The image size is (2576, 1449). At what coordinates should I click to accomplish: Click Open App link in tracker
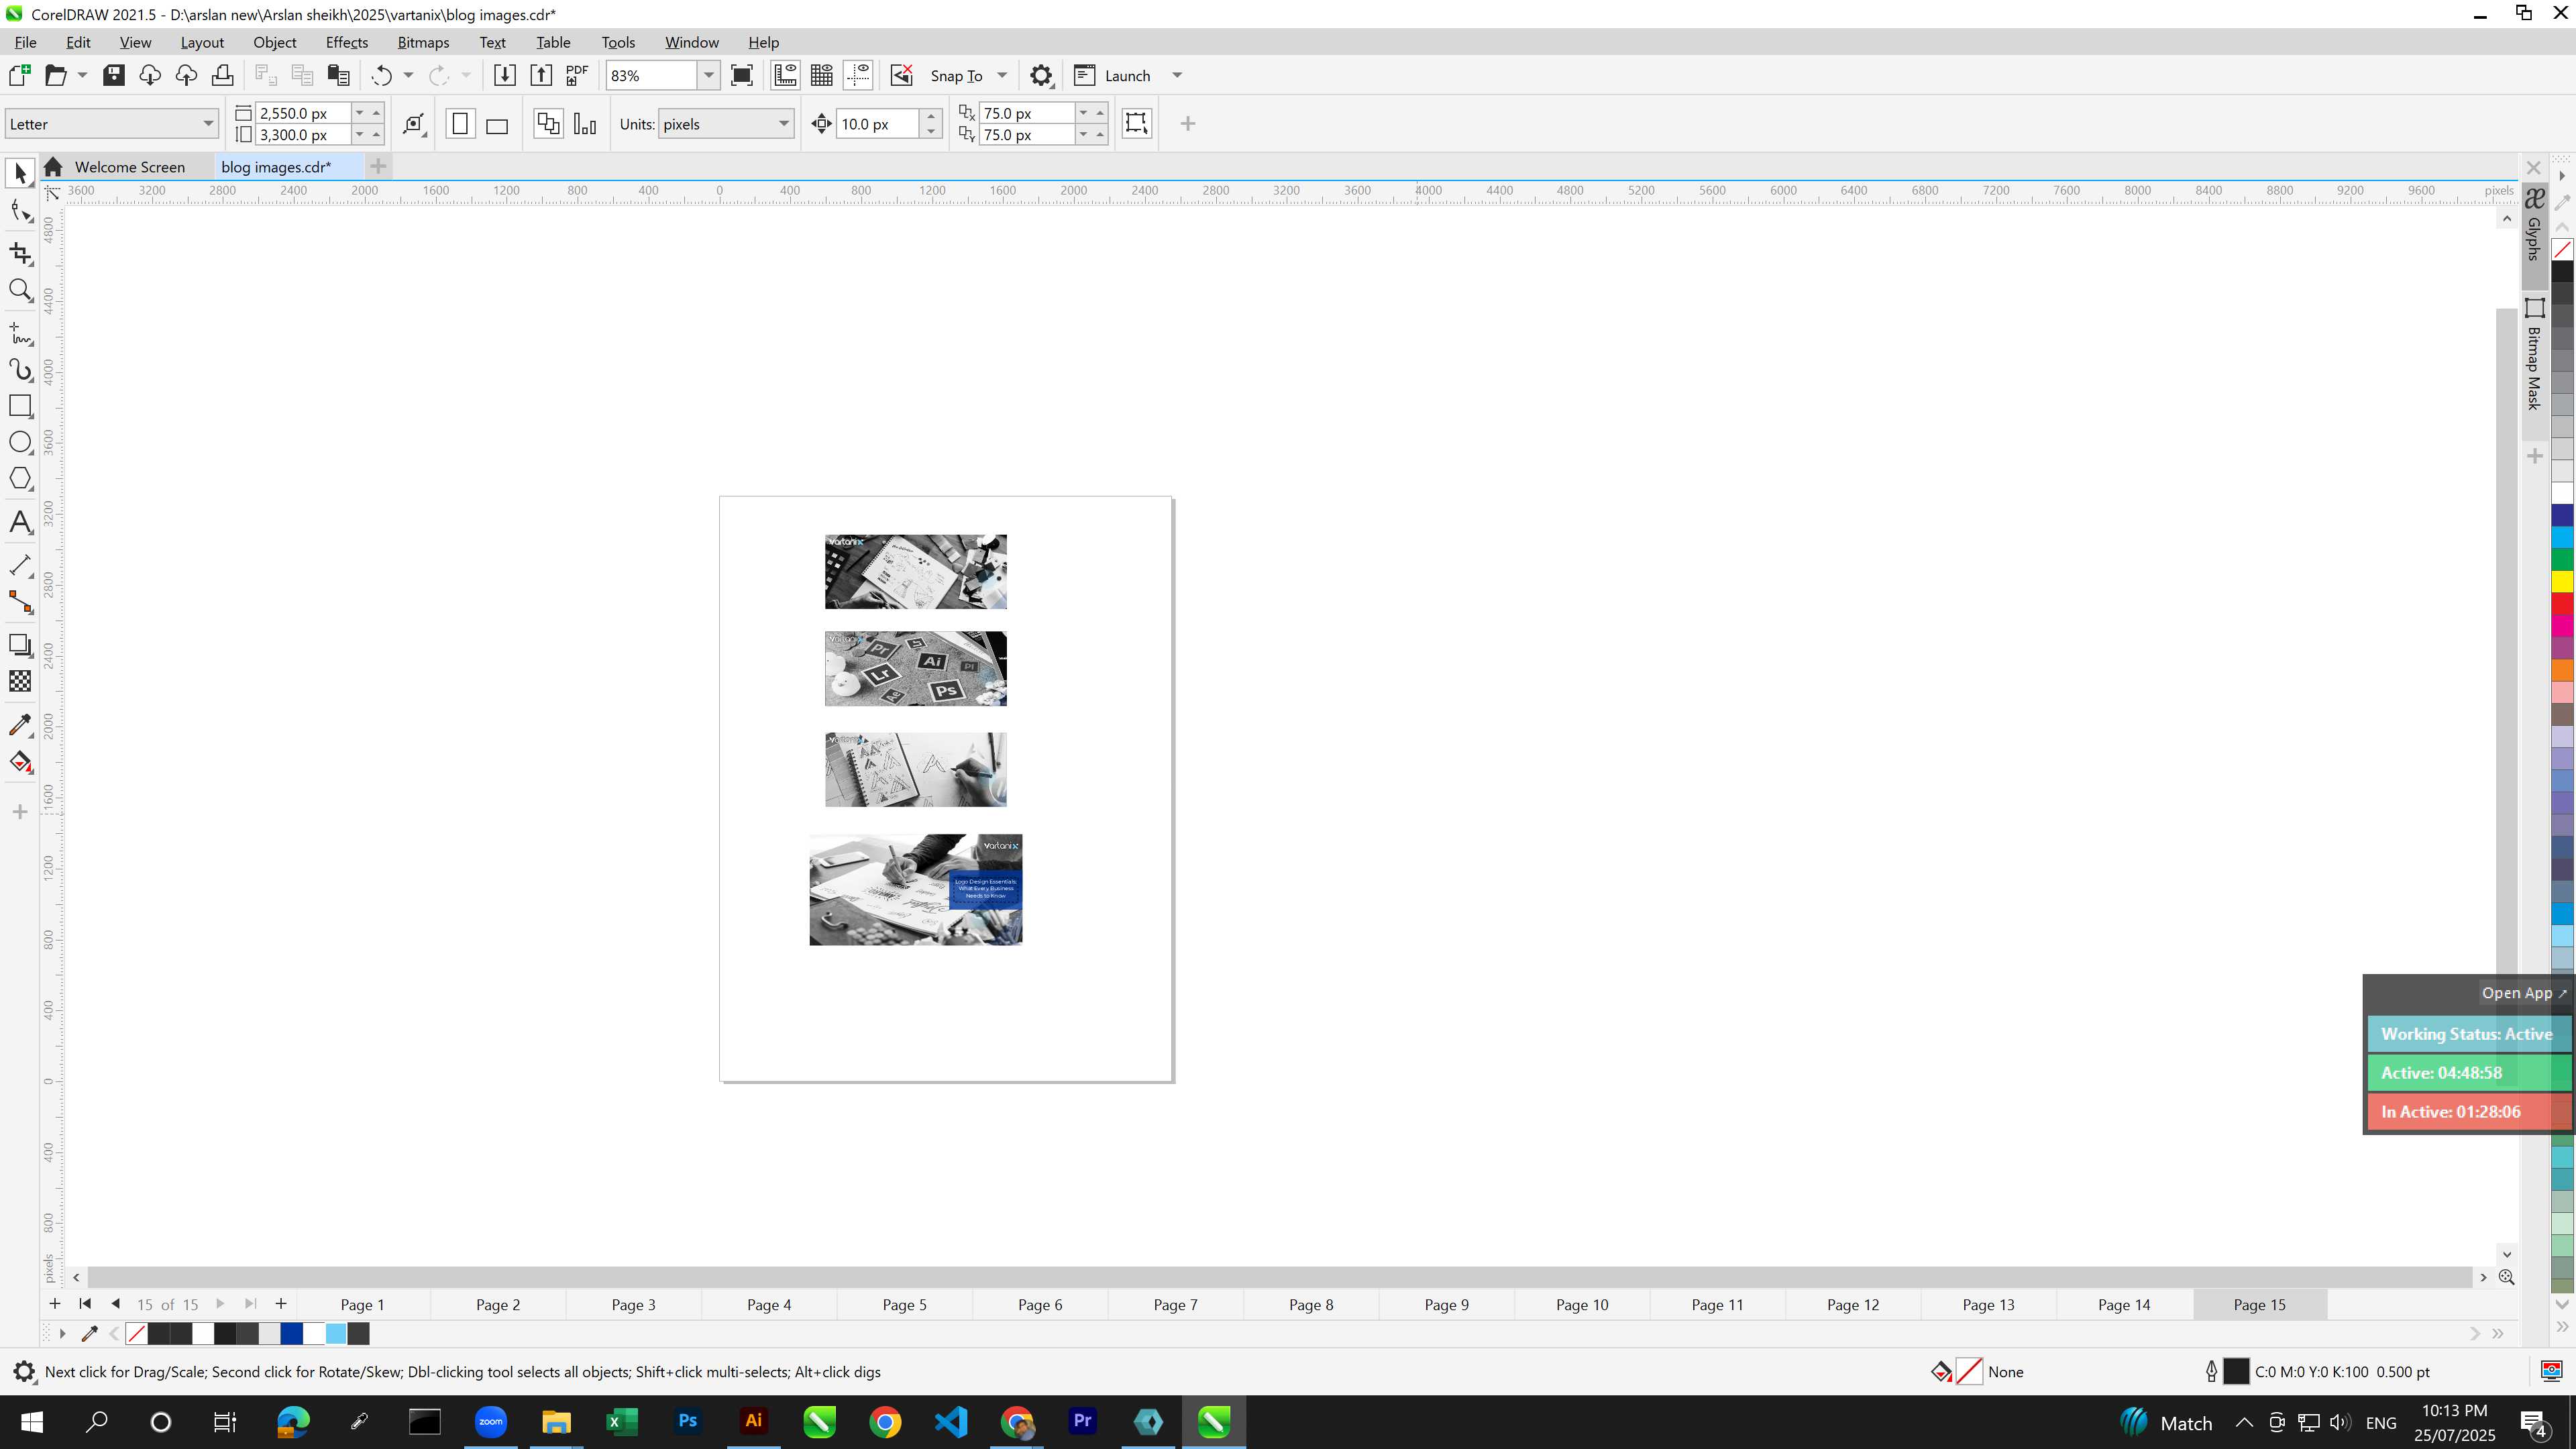click(x=2523, y=993)
